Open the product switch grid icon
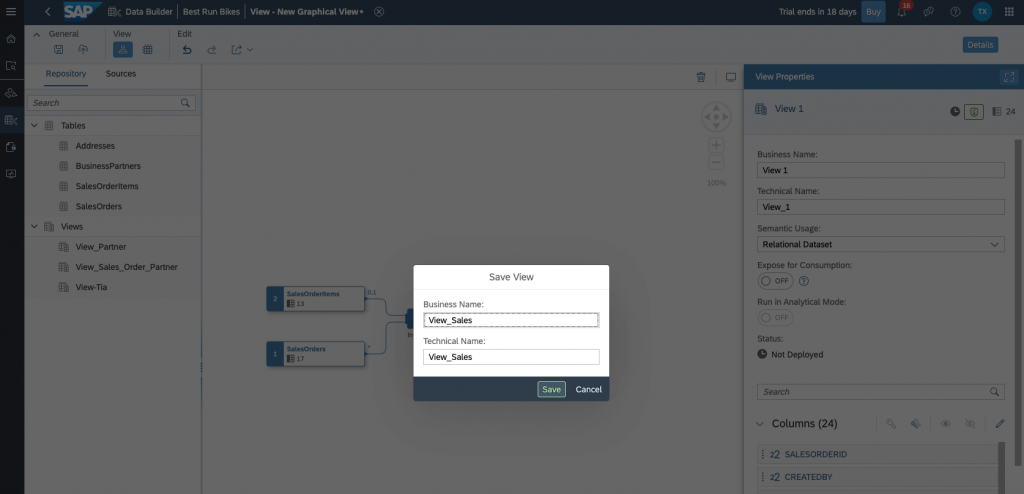The image size is (1024, 494). coord(1009,12)
